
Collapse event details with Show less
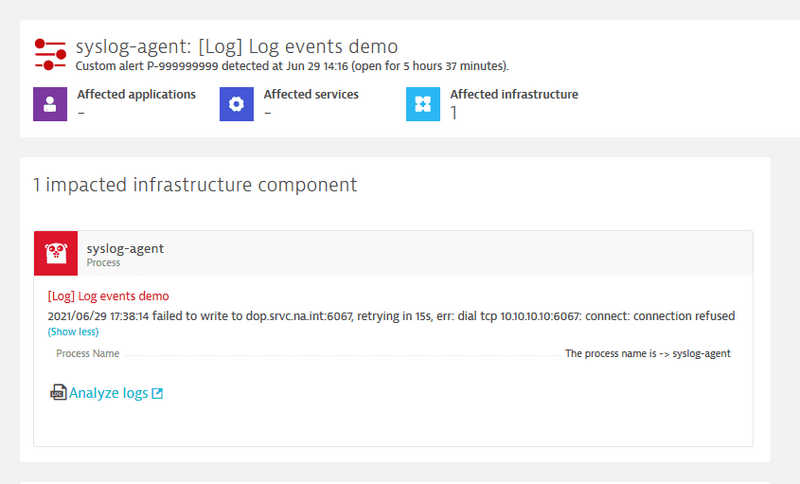[73, 332]
